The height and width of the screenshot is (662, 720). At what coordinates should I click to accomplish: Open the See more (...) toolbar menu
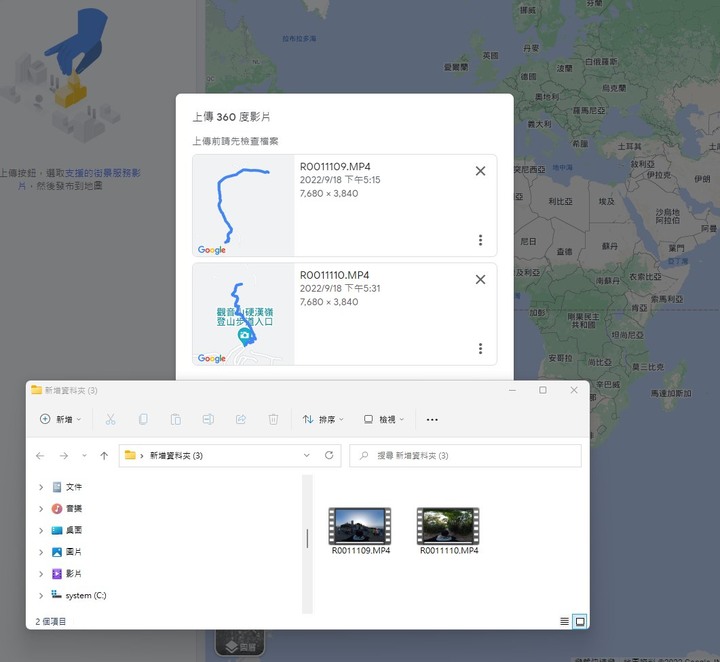pos(432,419)
